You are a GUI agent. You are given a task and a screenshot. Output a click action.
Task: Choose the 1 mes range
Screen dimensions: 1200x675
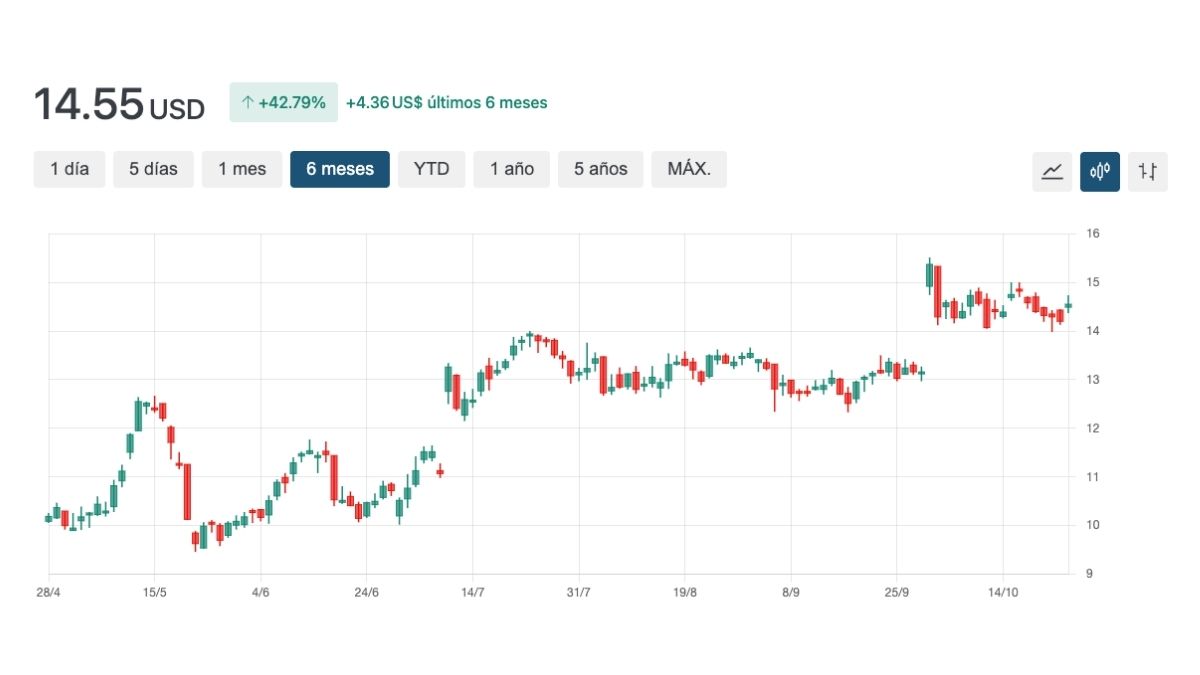coord(242,169)
